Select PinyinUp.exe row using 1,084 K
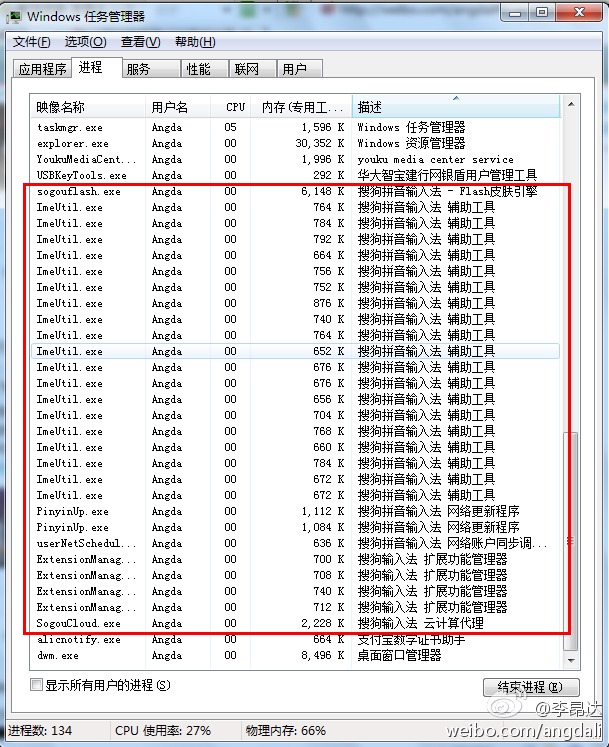This screenshot has height=747, width=609. 295,527
